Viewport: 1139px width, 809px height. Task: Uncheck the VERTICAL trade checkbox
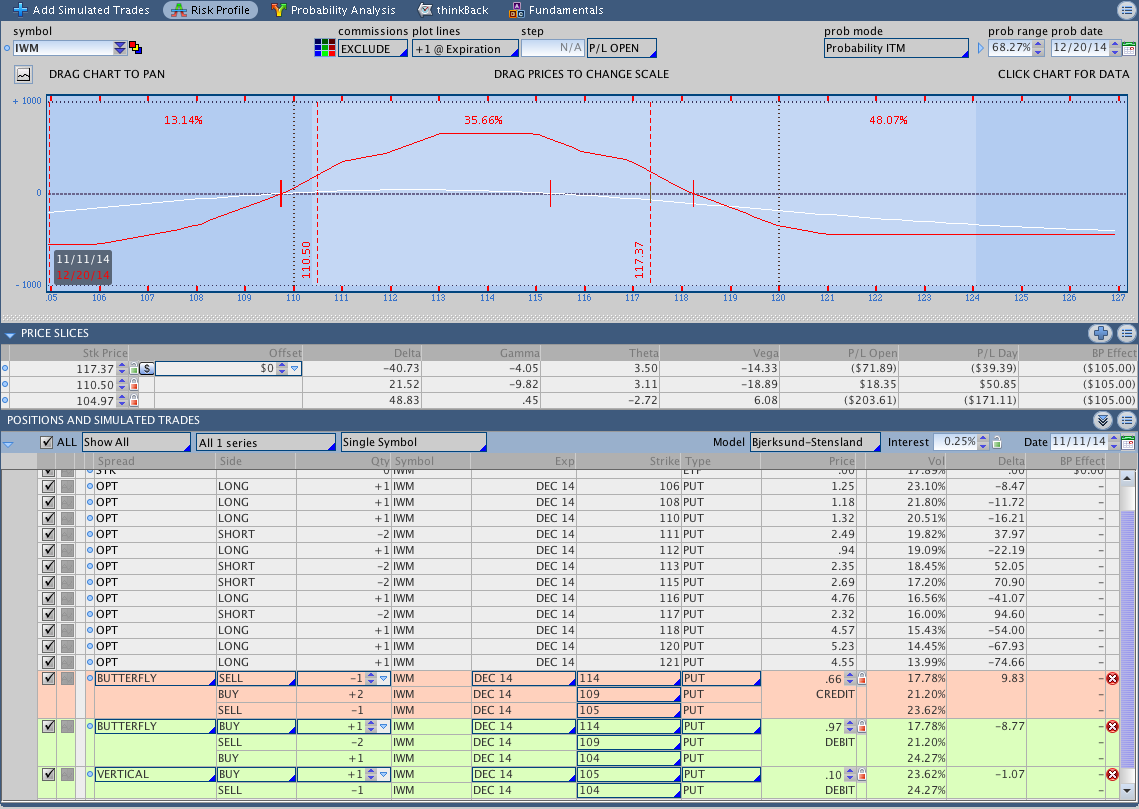tap(49, 774)
